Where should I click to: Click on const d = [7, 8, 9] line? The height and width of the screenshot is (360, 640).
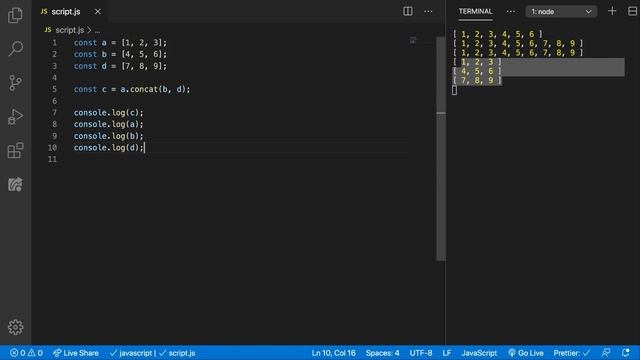(120, 66)
